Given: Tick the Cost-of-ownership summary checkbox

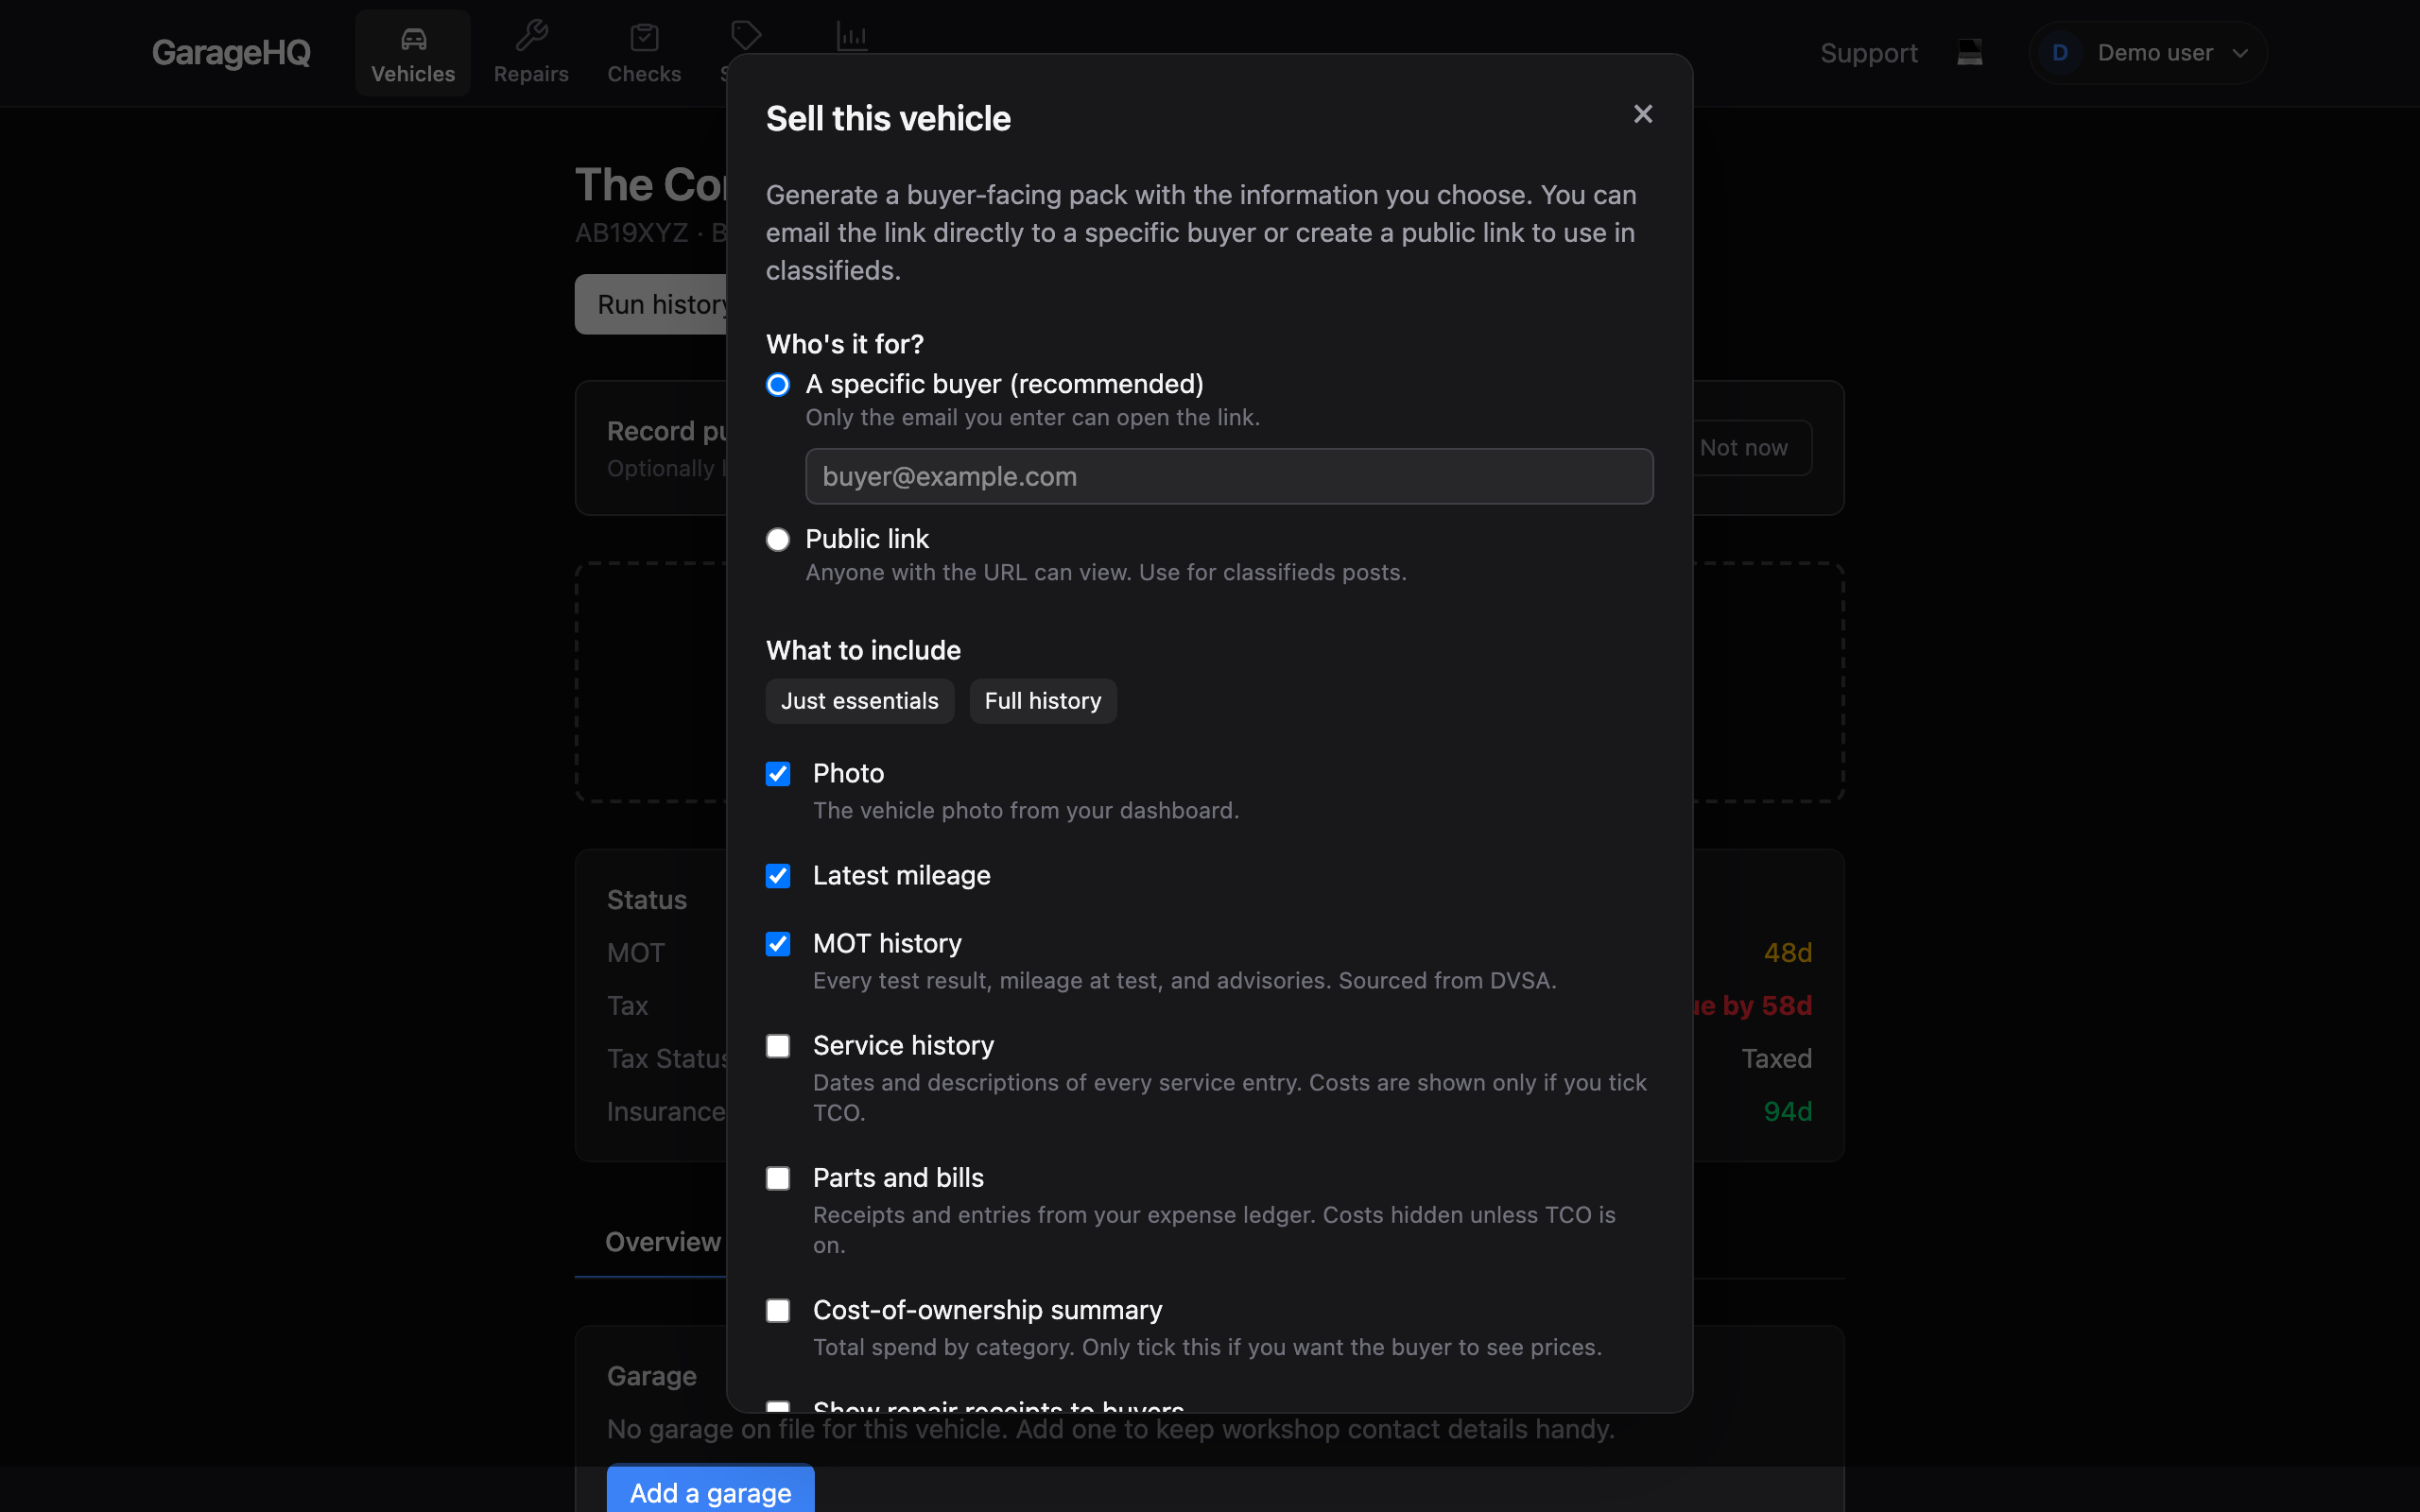Looking at the screenshot, I should pyautogui.click(x=777, y=1310).
